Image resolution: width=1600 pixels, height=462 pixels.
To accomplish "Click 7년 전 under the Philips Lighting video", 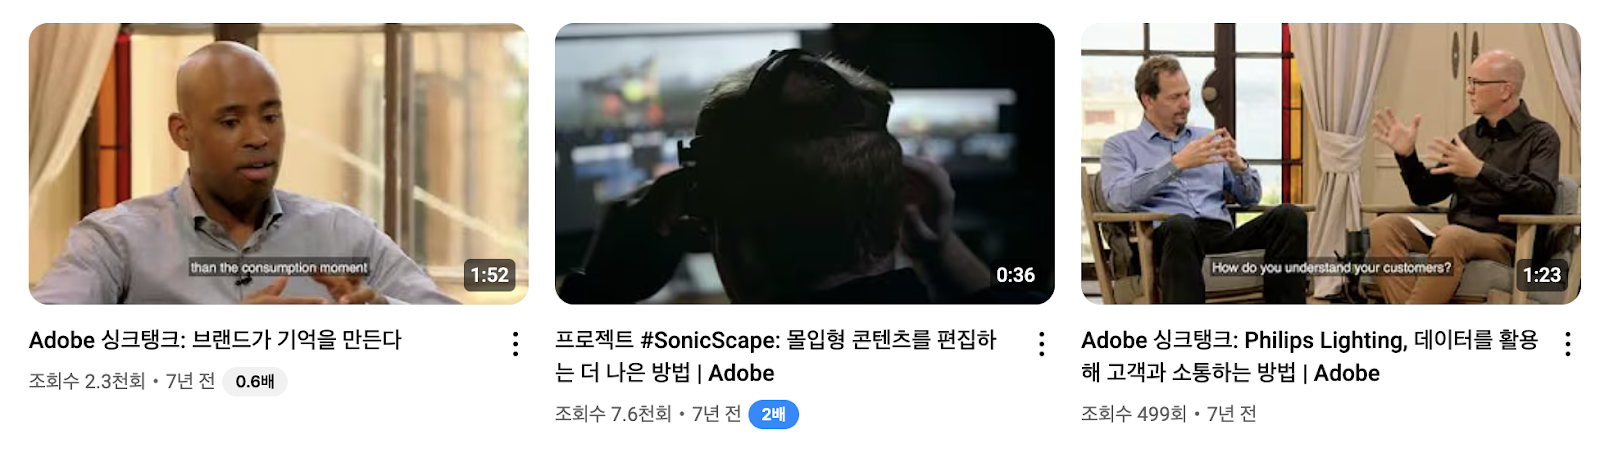I will pos(1231,414).
